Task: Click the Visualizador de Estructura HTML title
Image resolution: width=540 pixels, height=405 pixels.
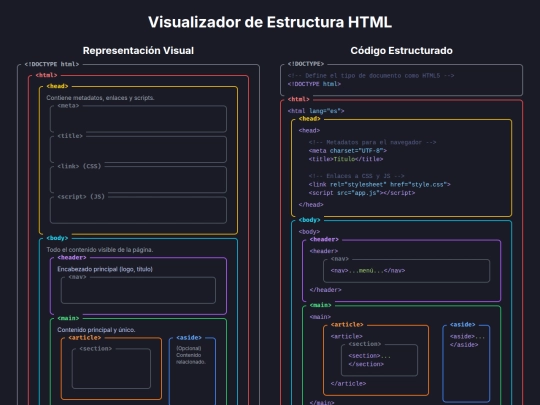Action: tap(270, 22)
